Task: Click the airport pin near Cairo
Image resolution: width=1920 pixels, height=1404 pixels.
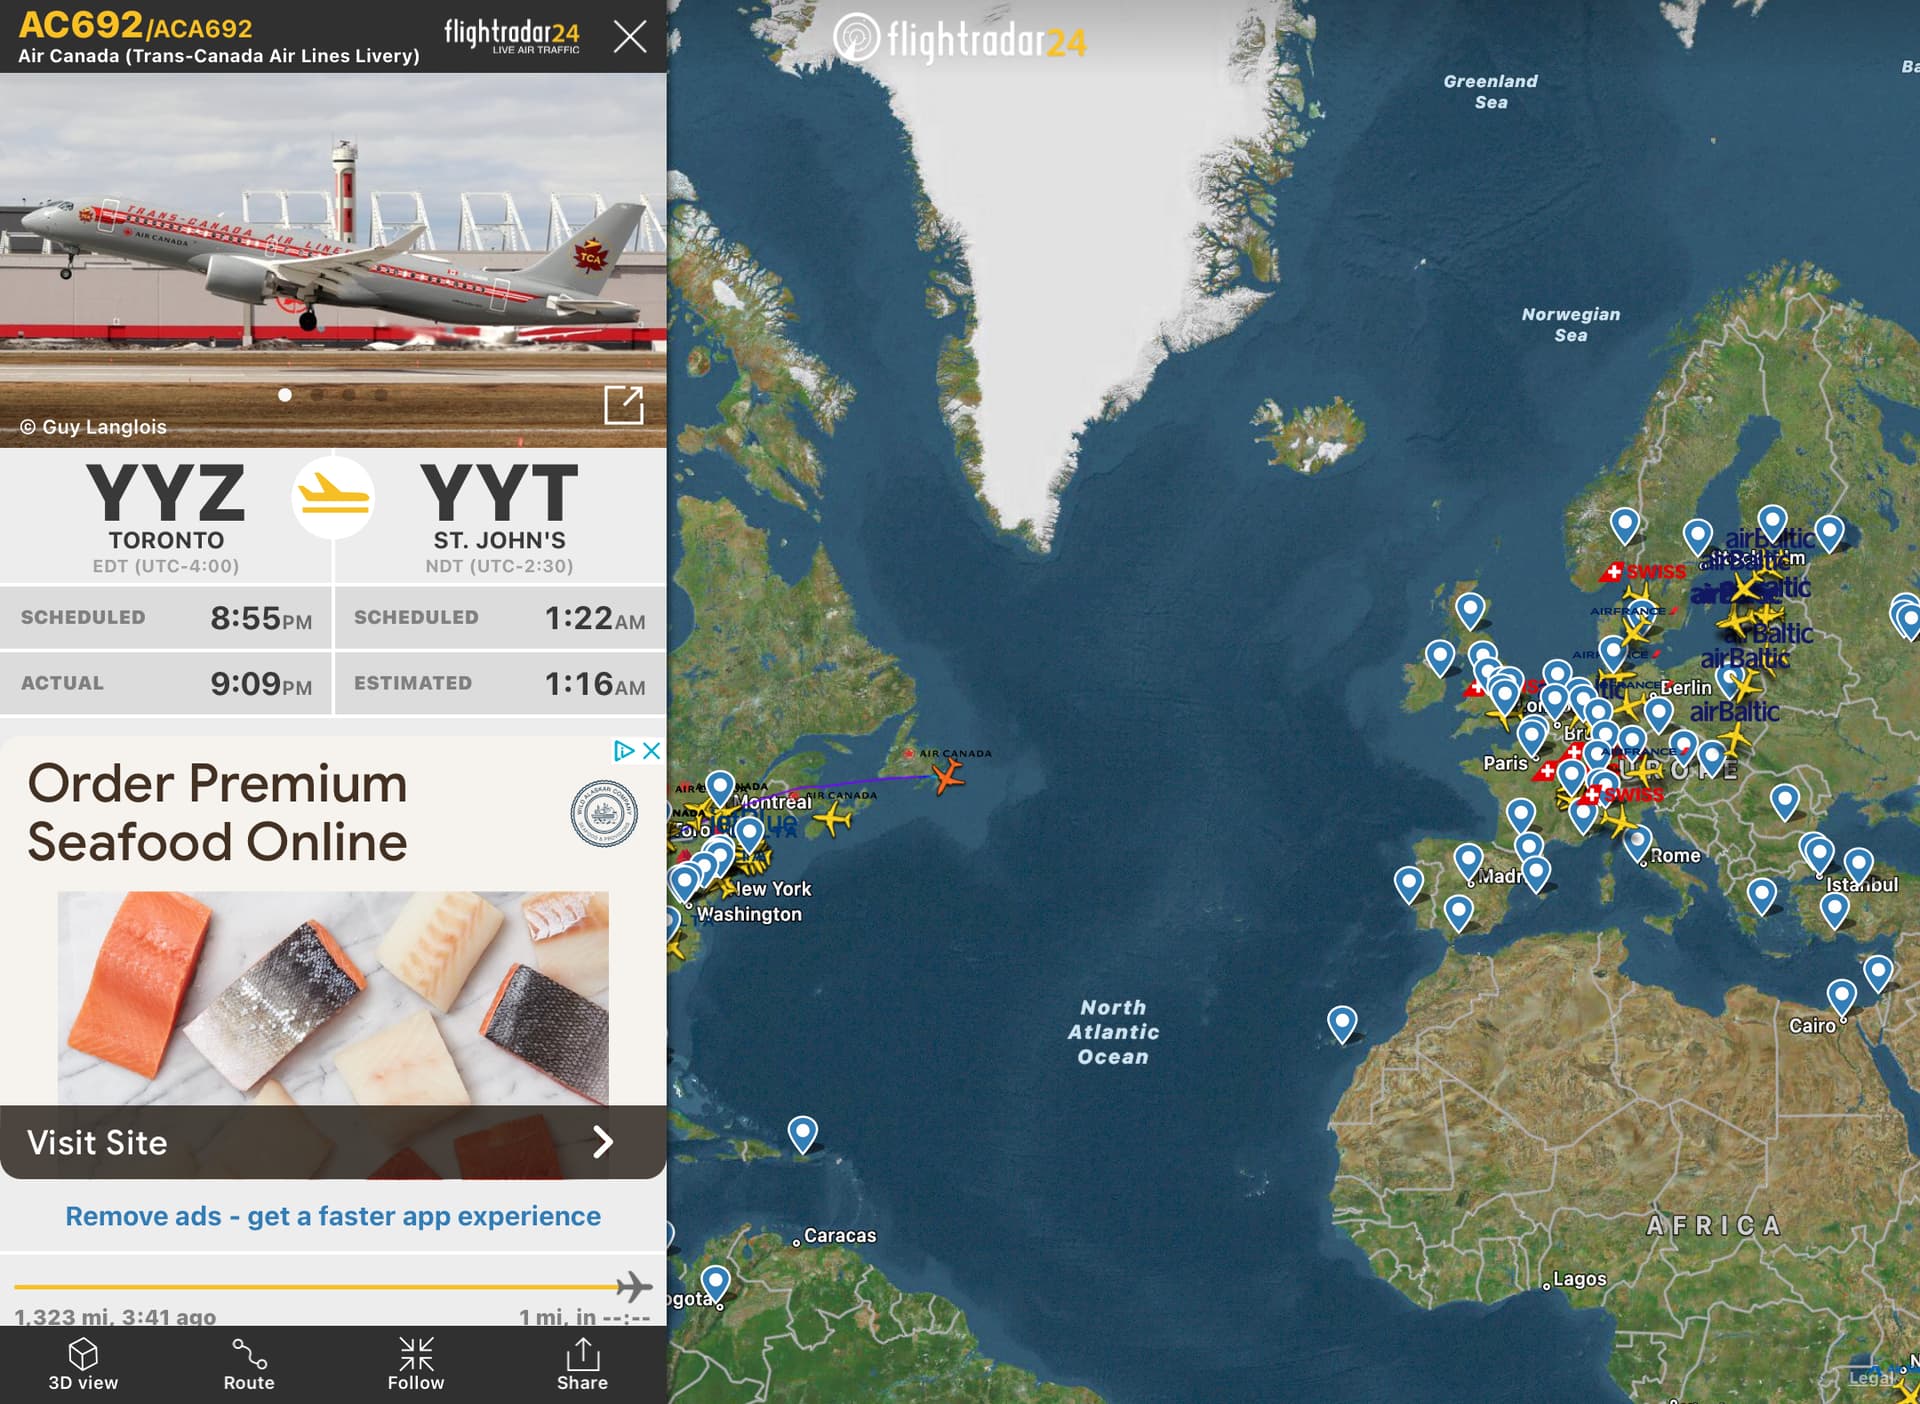Action: (x=1841, y=996)
